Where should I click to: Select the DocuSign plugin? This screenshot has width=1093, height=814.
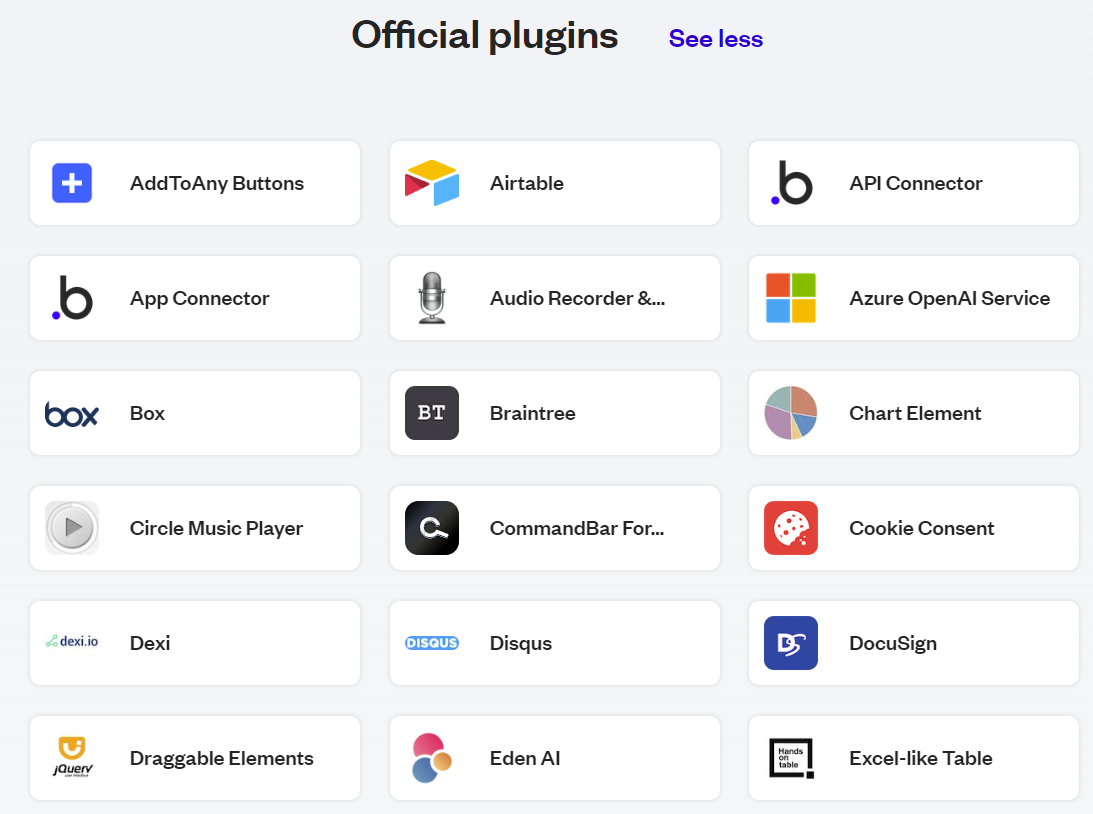click(914, 643)
